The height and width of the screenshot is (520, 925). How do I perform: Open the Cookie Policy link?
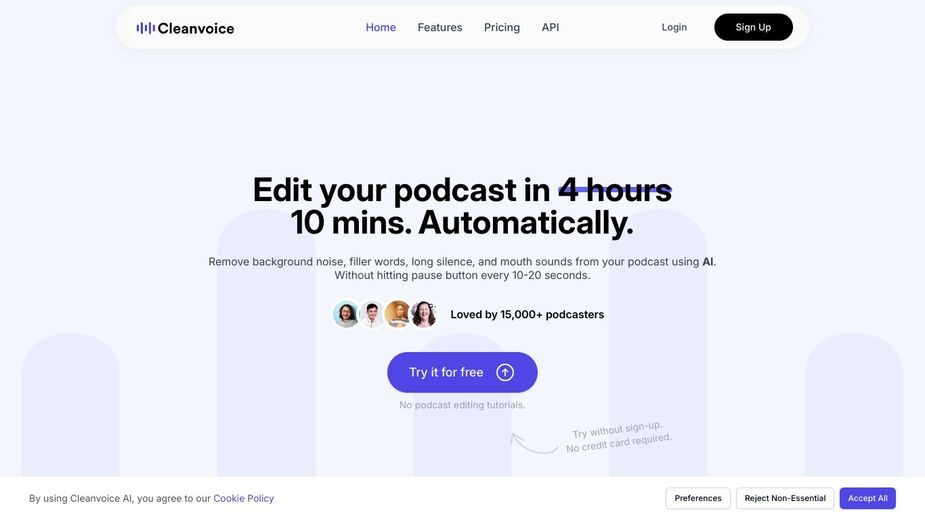click(244, 498)
